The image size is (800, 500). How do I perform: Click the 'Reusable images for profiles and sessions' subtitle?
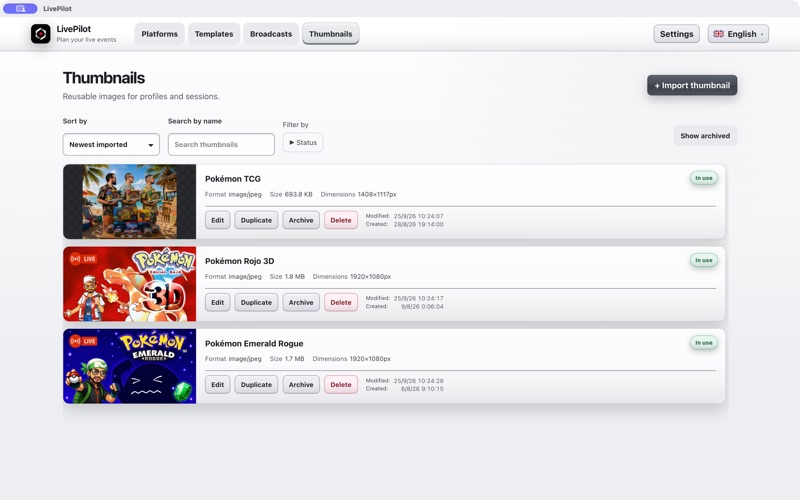click(141, 96)
